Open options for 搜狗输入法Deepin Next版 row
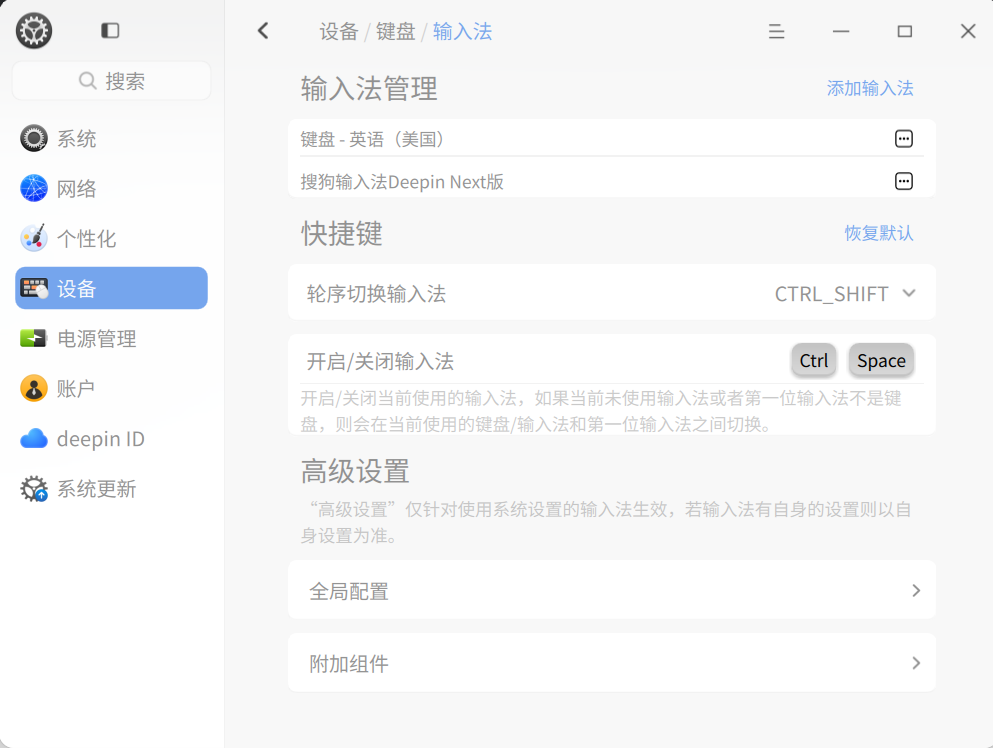The height and width of the screenshot is (748, 993). 904,181
